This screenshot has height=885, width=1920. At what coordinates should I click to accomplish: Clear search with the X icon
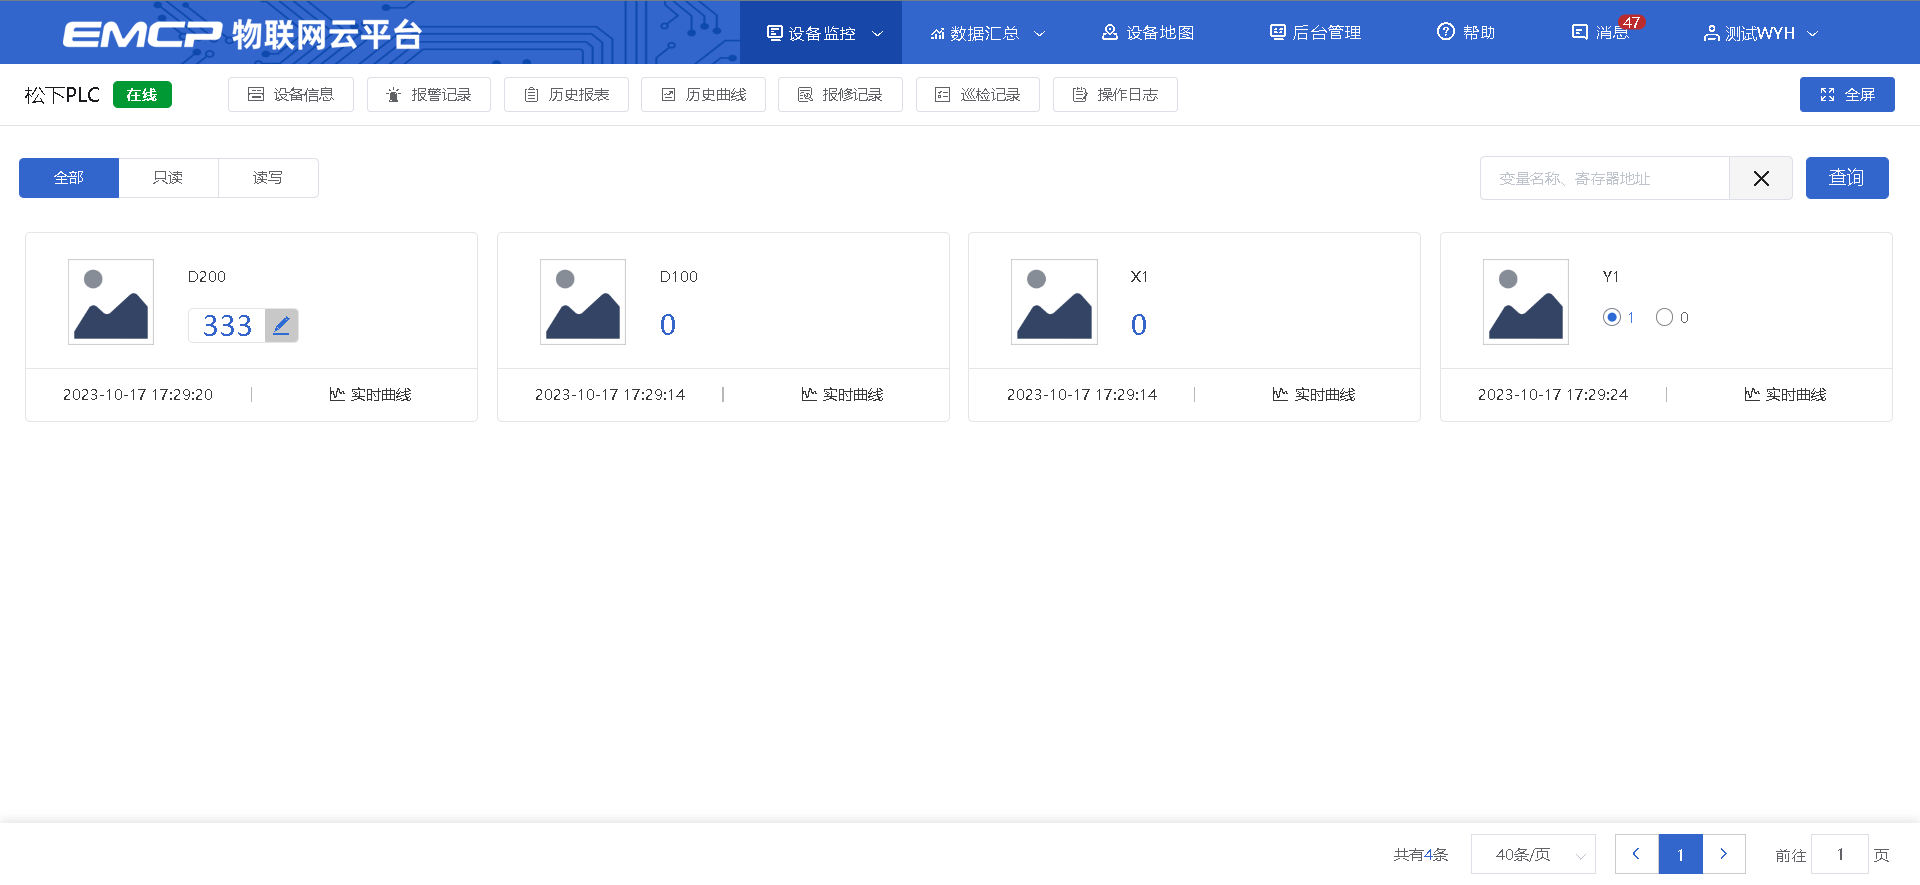[1760, 178]
